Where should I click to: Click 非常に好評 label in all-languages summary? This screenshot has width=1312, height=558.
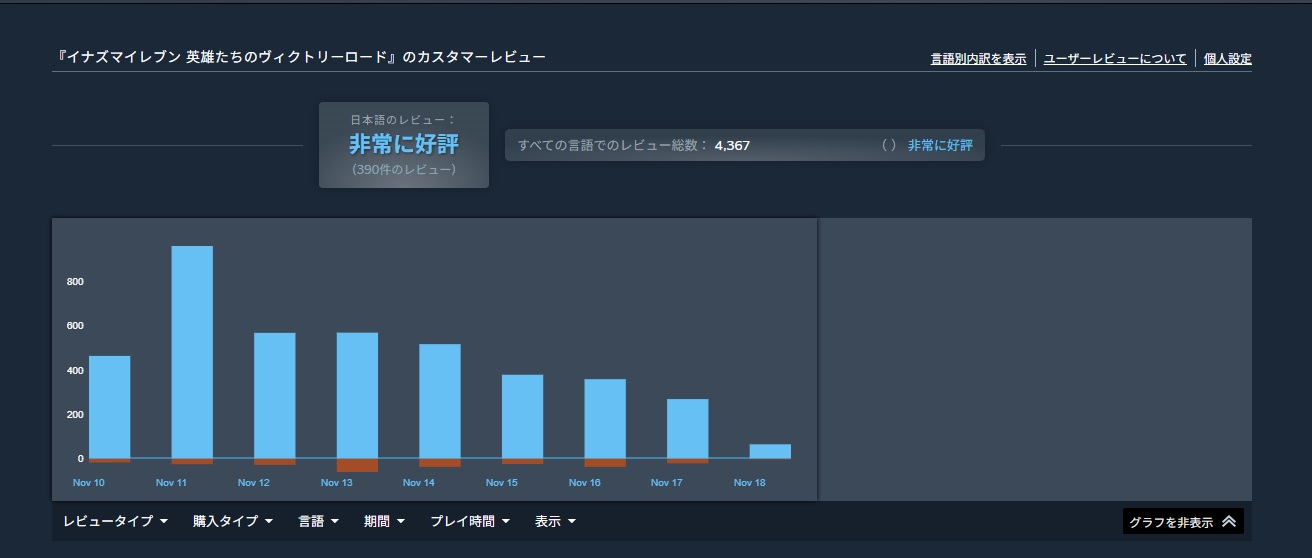[x=940, y=145]
